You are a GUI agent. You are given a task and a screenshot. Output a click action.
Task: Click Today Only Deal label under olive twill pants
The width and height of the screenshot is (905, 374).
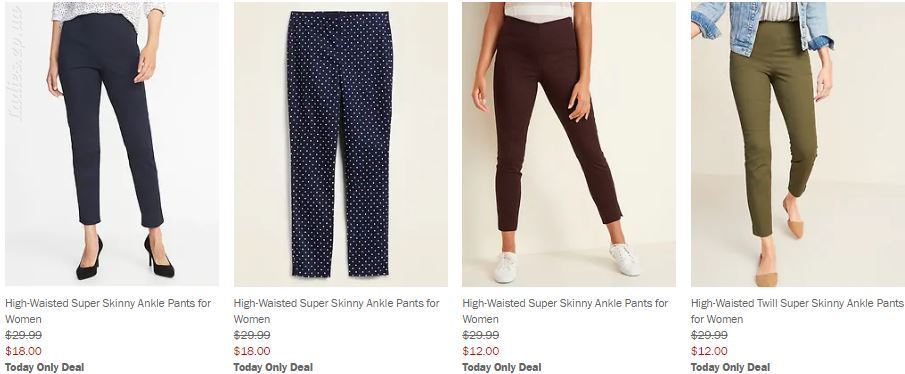730,367
